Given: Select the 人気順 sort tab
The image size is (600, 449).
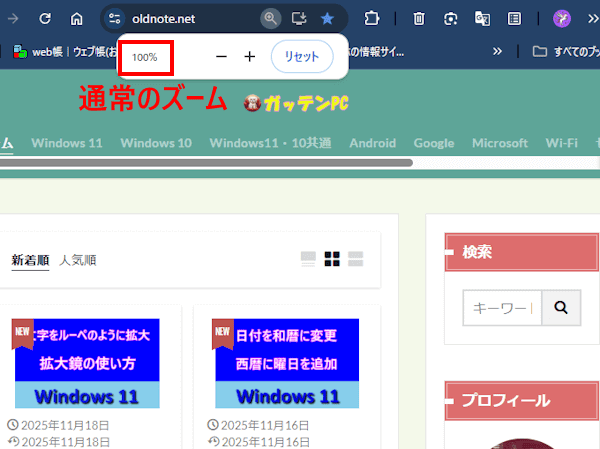Looking at the screenshot, I should 78,260.
